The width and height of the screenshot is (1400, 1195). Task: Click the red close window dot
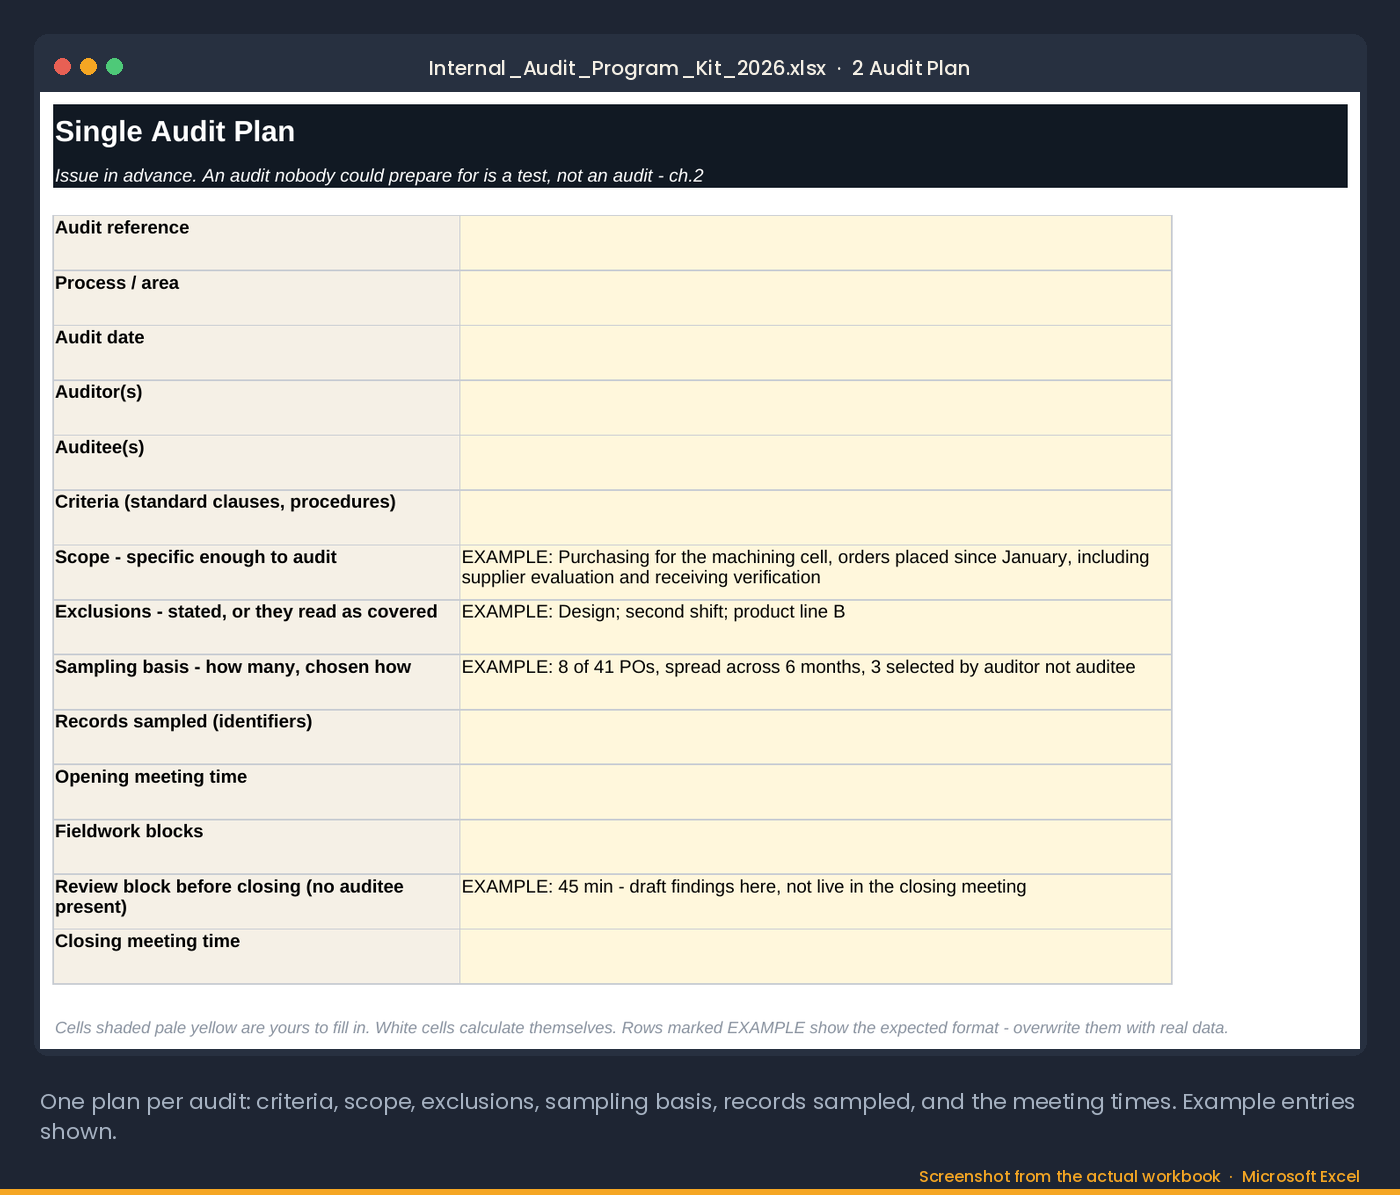click(x=62, y=67)
